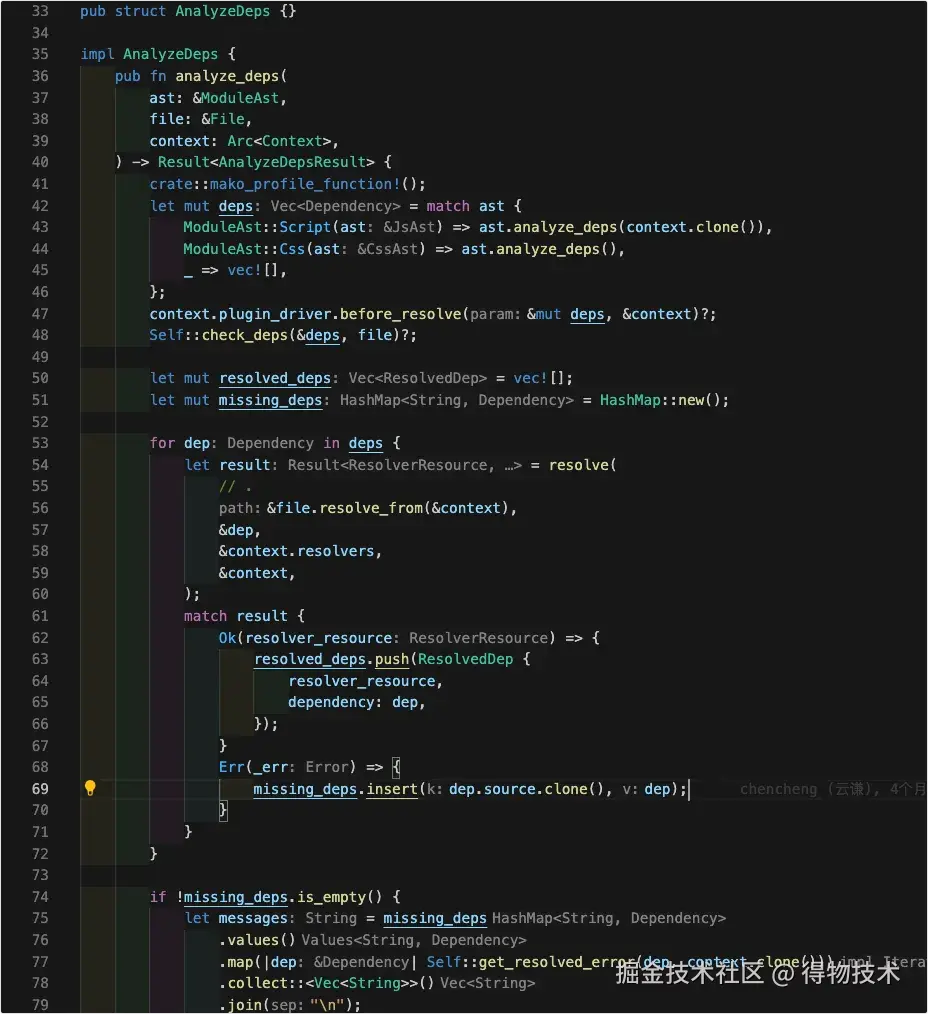Click the 'chencheng' git blame annotation

[x=832, y=789]
